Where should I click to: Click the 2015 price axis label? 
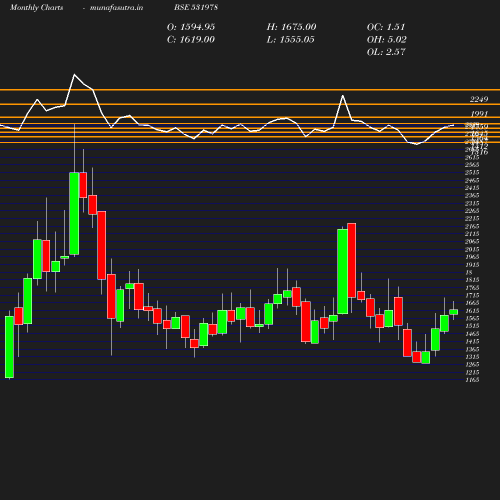(x=472, y=250)
